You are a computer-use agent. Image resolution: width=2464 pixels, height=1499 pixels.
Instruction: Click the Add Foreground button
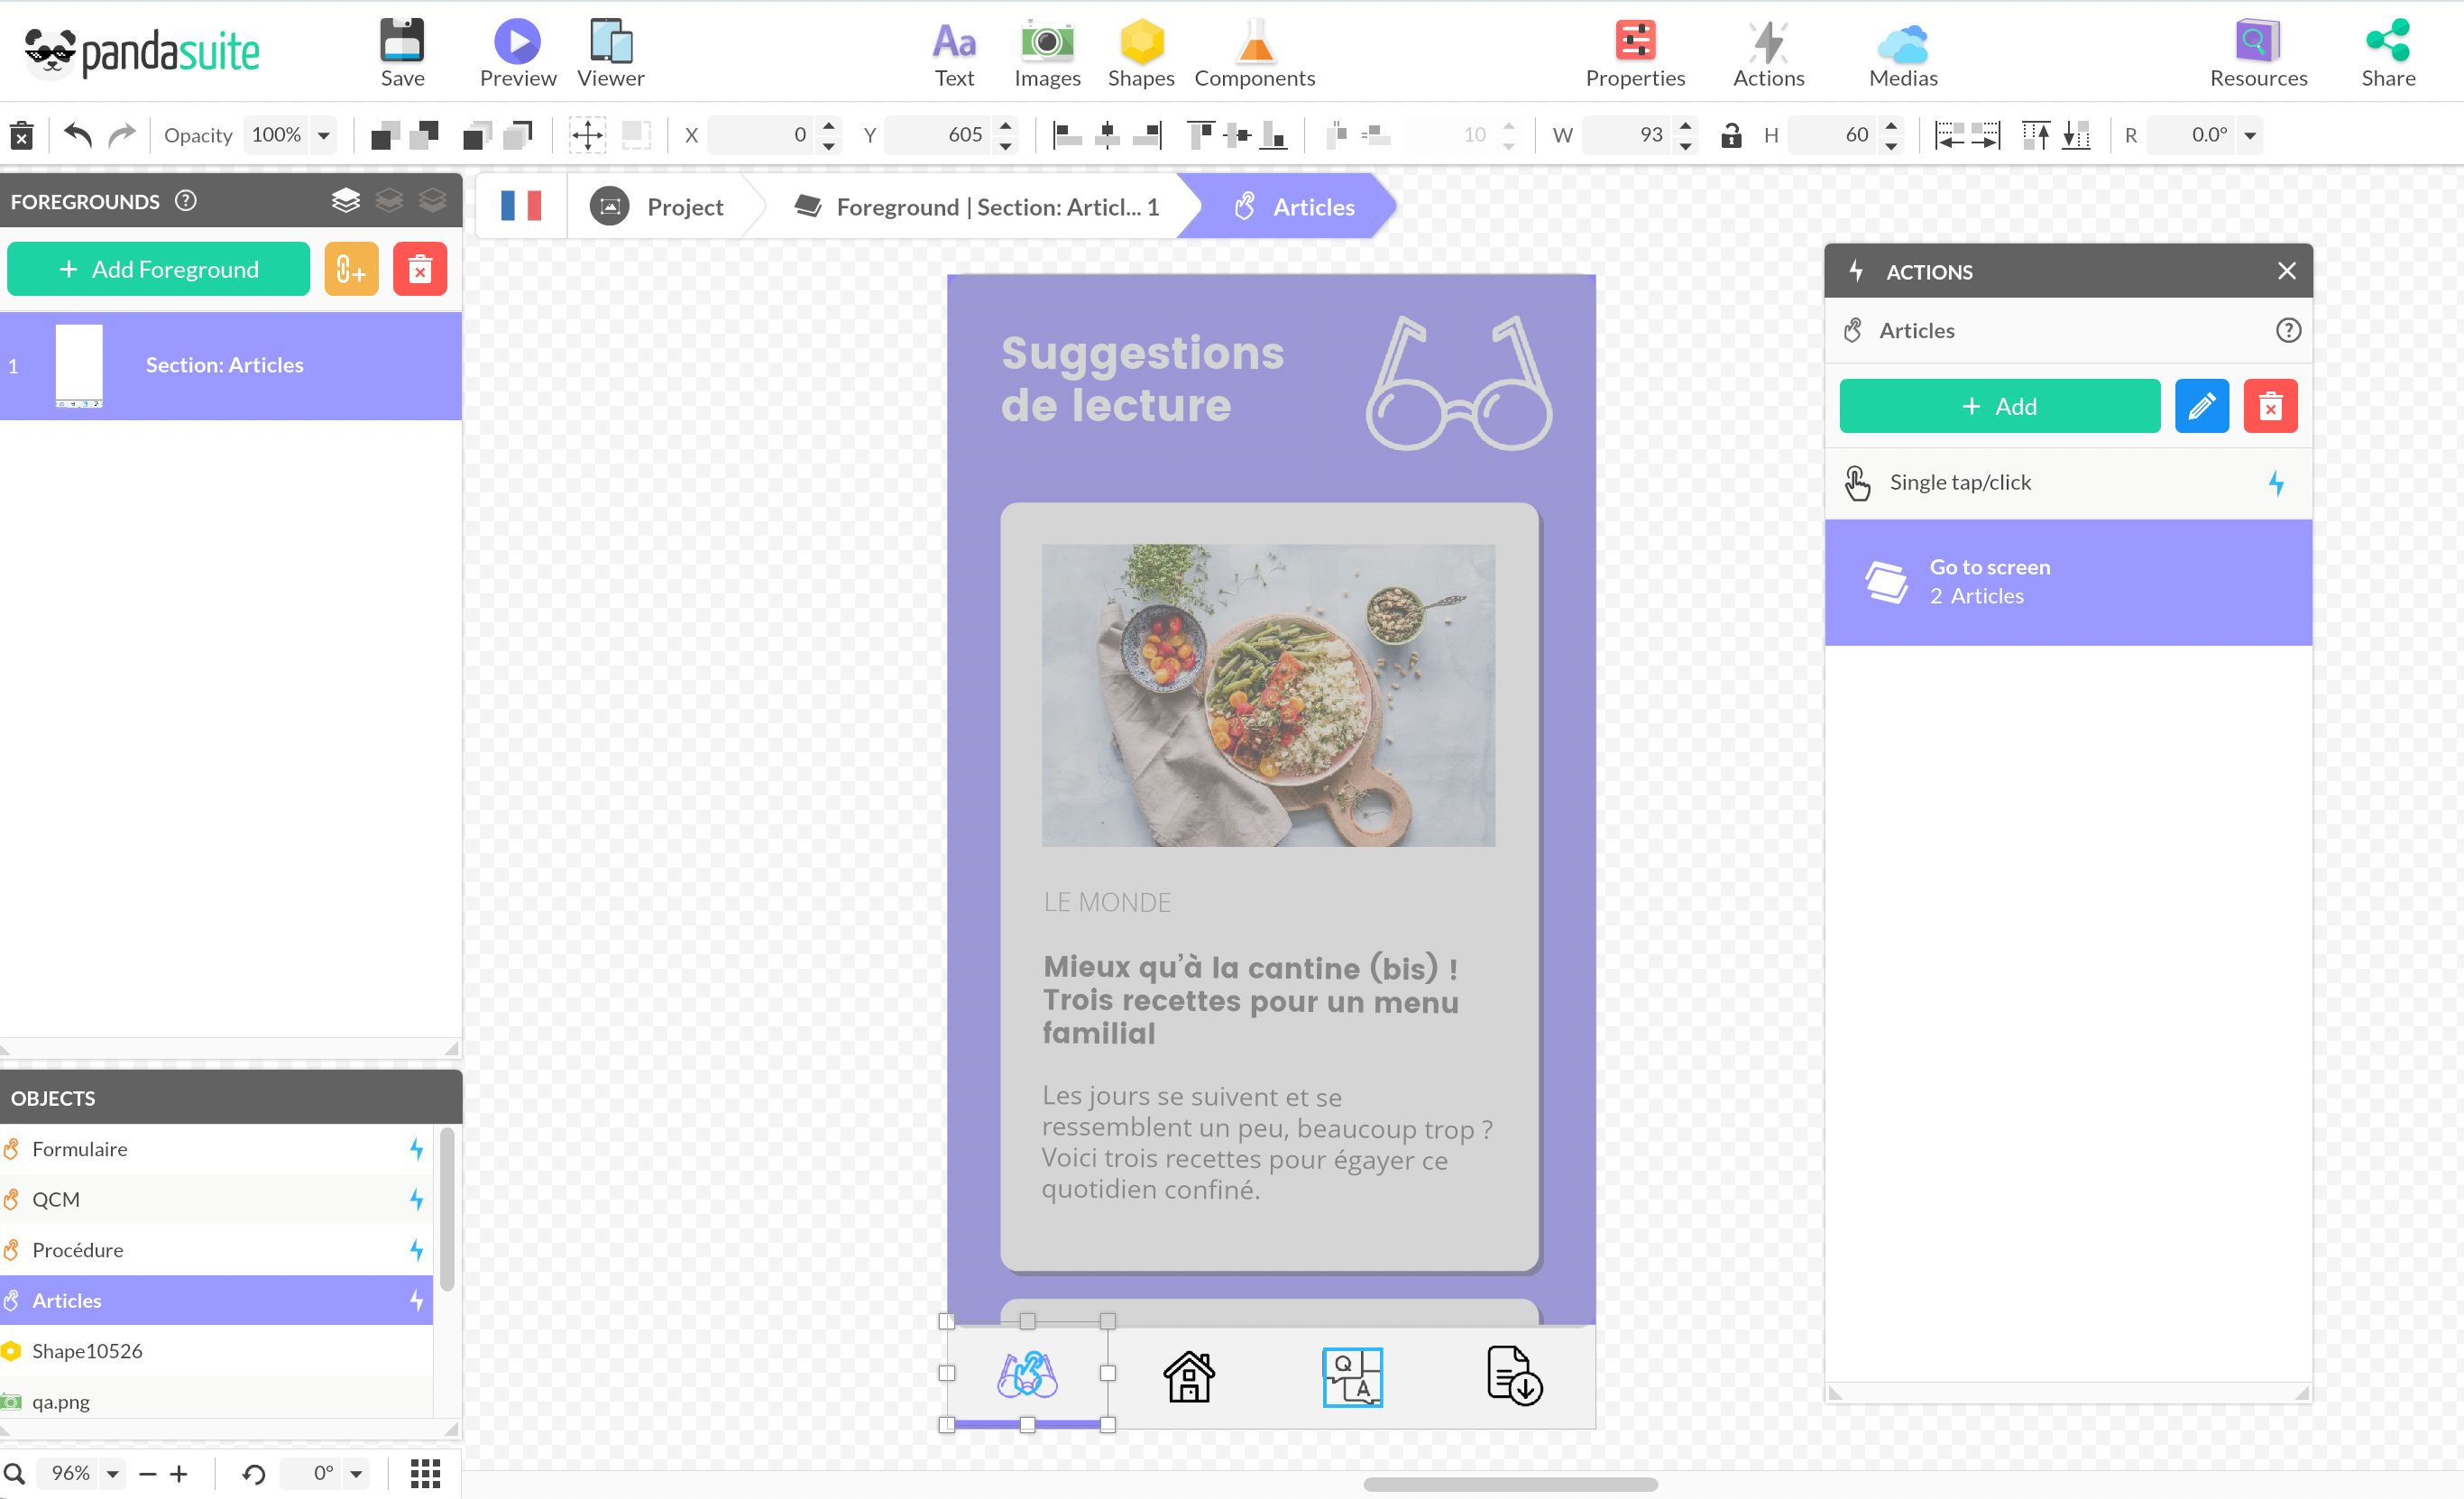tap(159, 270)
